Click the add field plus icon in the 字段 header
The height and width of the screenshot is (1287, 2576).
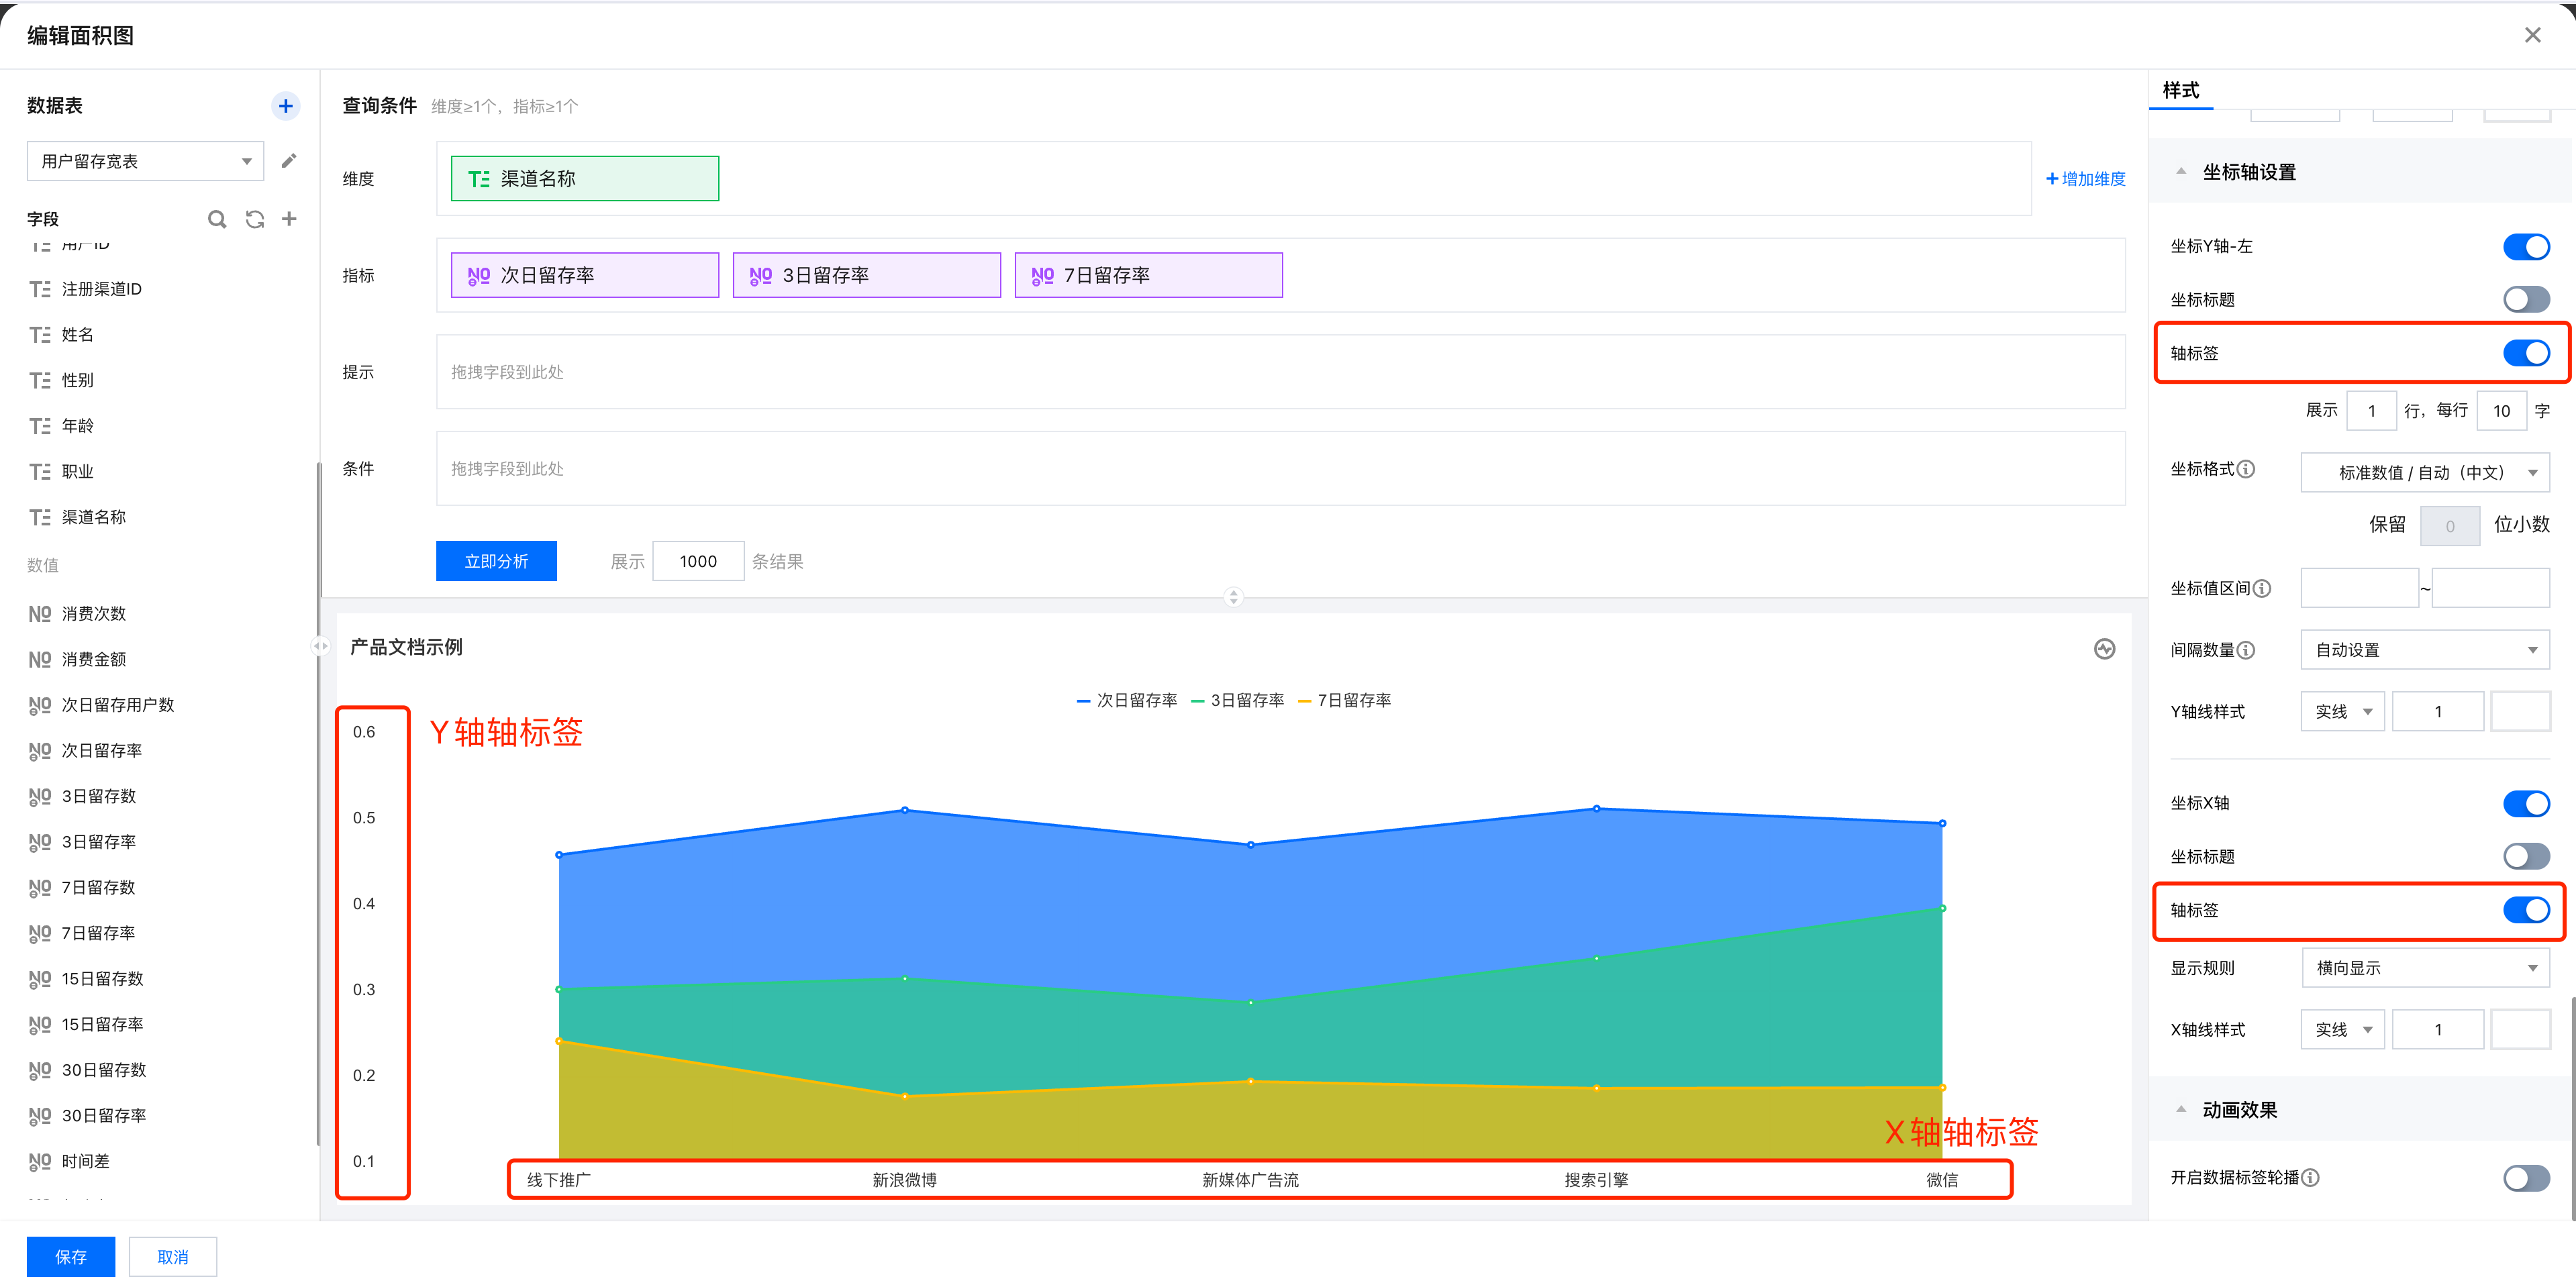click(x=289, y=219)
